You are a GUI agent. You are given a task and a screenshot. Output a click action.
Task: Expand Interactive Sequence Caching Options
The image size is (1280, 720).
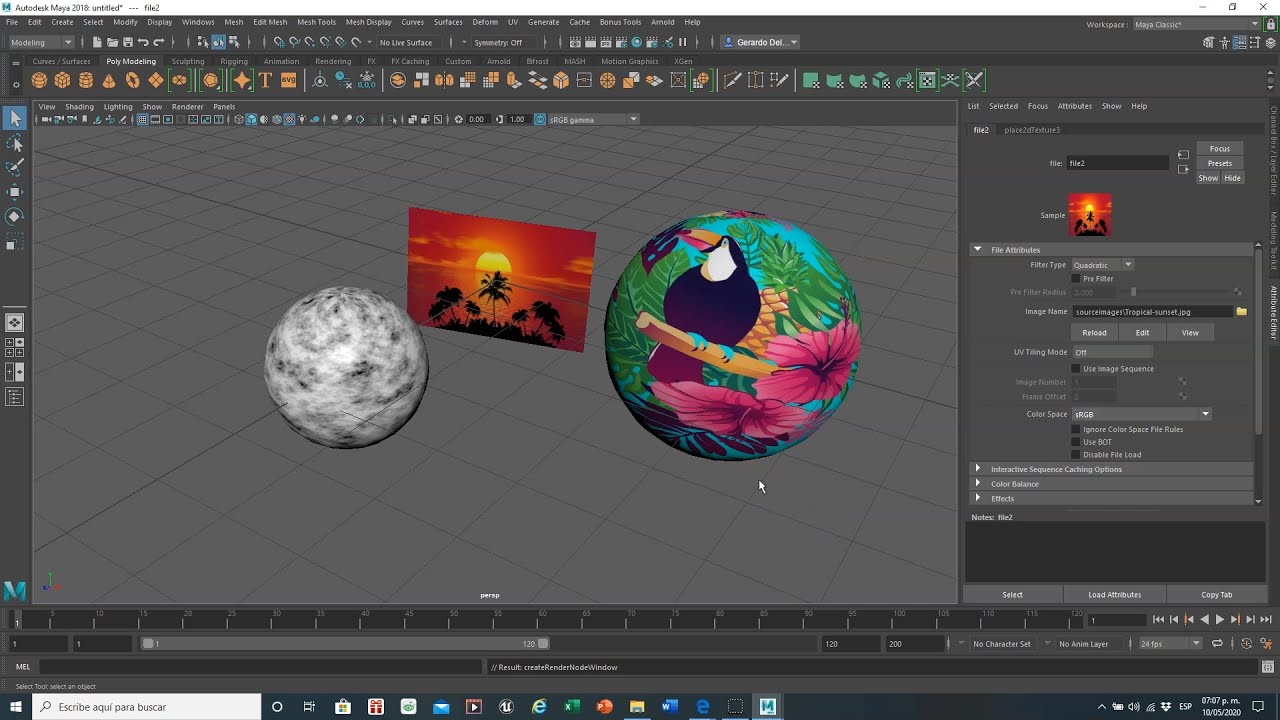978,469
